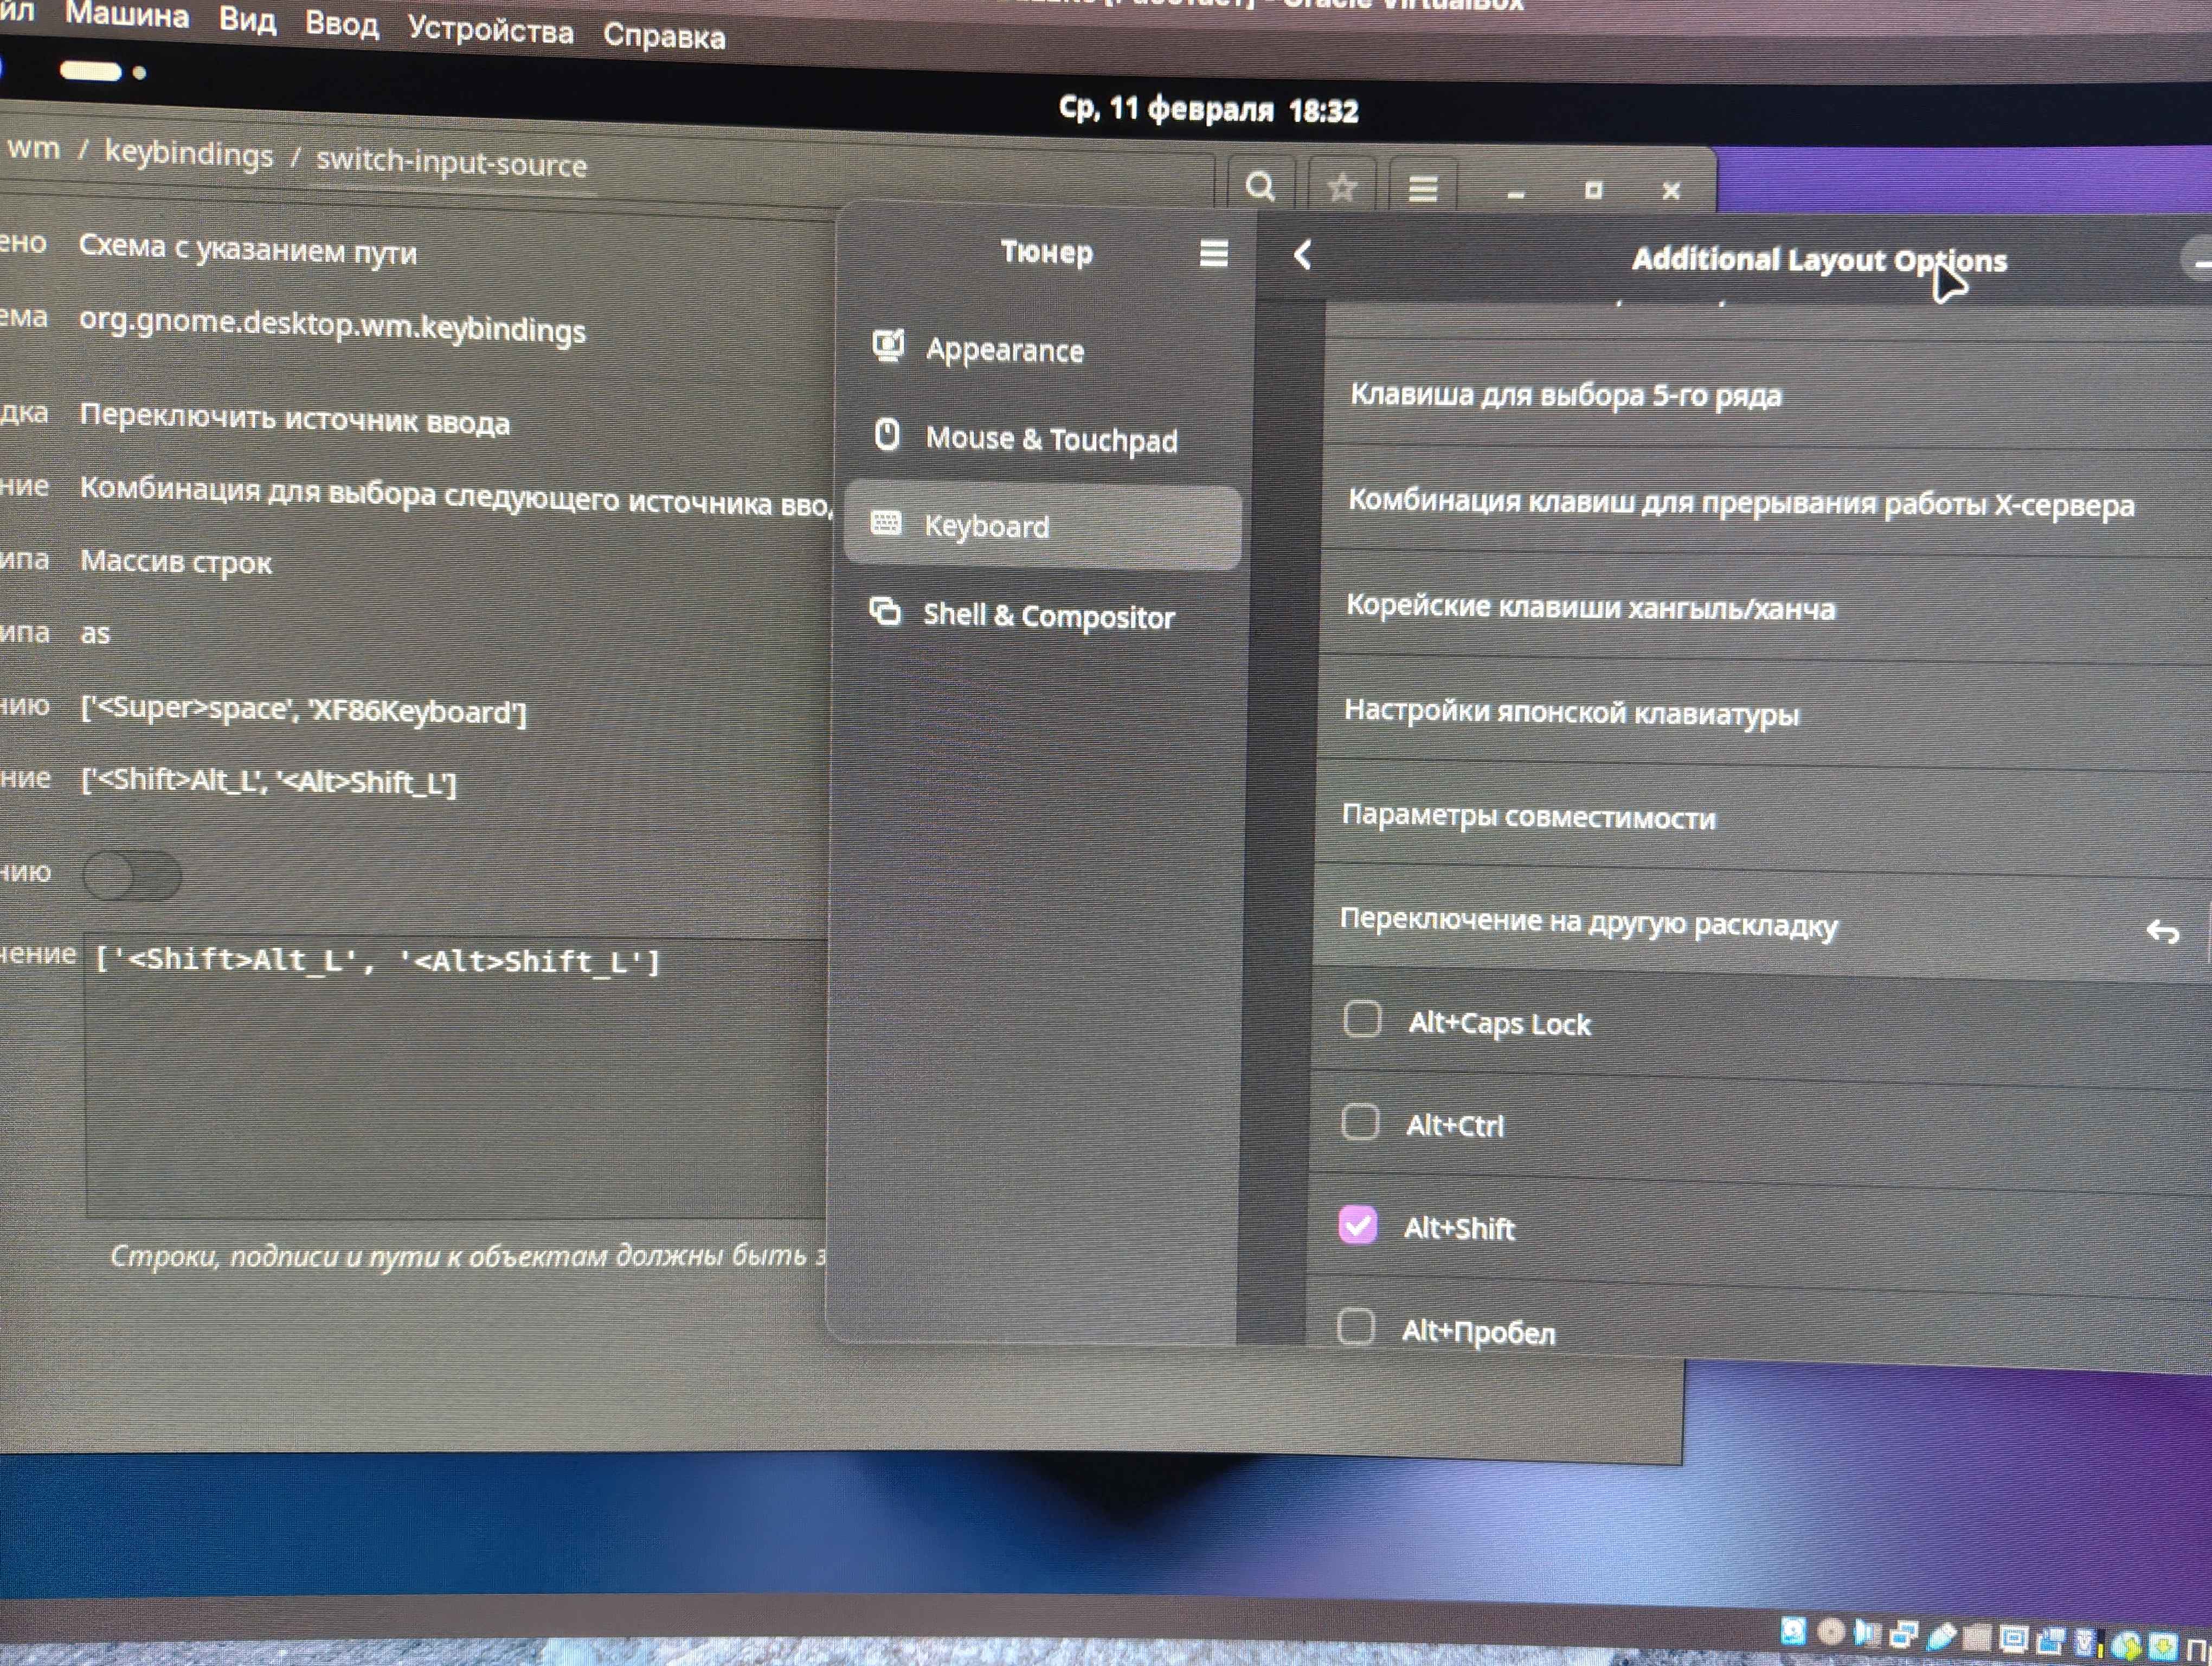Toggle the use default value switch

pos(132,875)
